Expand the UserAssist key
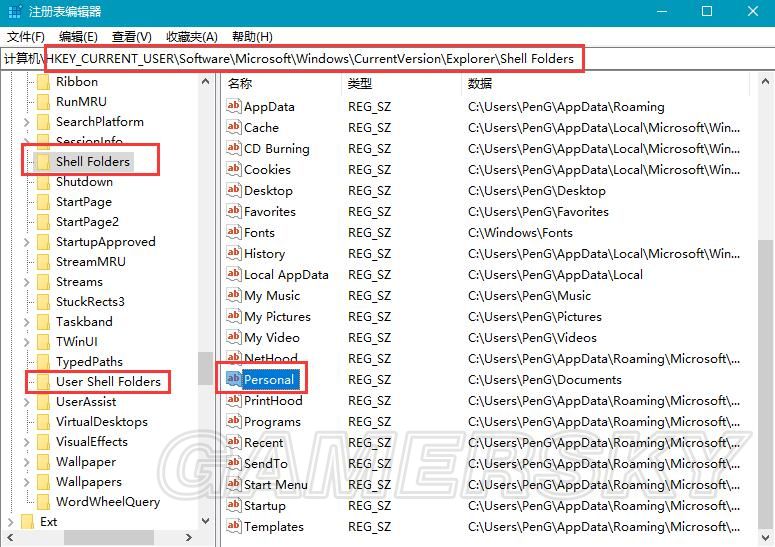The width and height of the screenshot is (775, 547). [x=26, y=402]
